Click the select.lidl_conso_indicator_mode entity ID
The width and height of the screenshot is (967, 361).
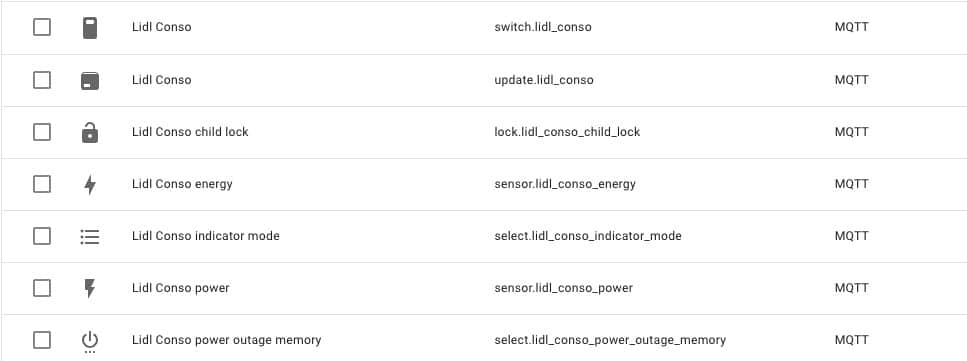[588, 236]
